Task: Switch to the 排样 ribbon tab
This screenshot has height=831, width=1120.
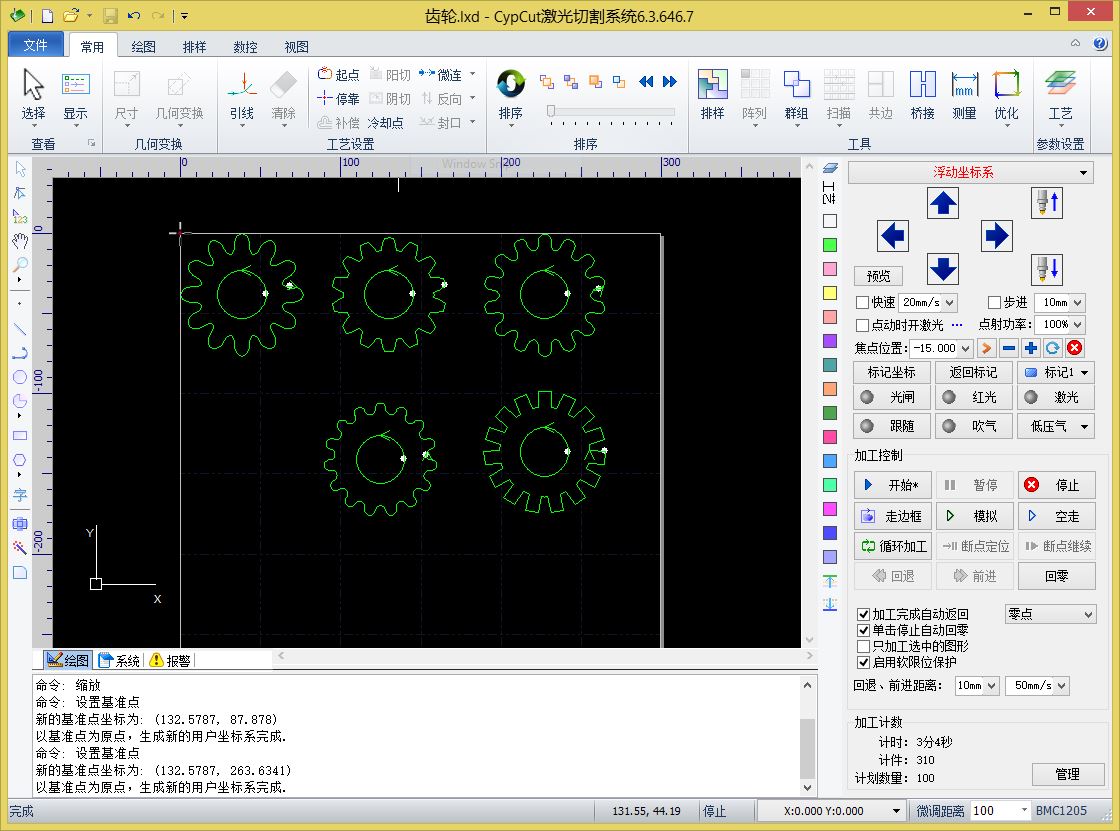Action: coord(194,46)
